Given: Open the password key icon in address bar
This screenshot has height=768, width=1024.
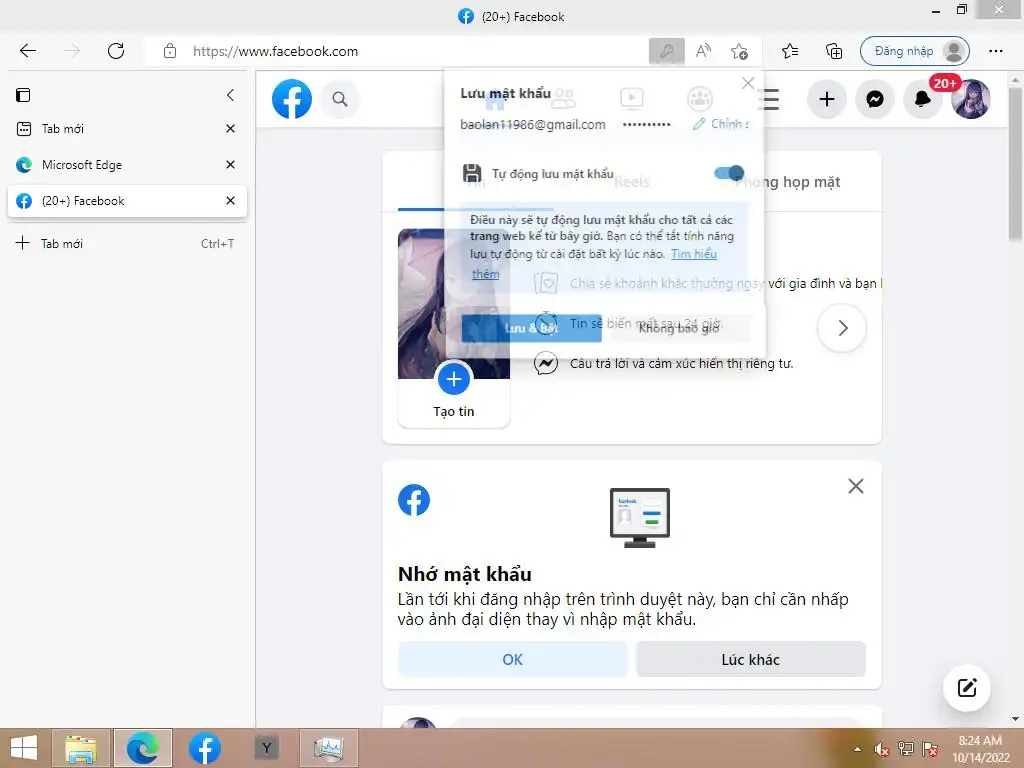Looking at the screenshot, I should click(x=667, y=51).
